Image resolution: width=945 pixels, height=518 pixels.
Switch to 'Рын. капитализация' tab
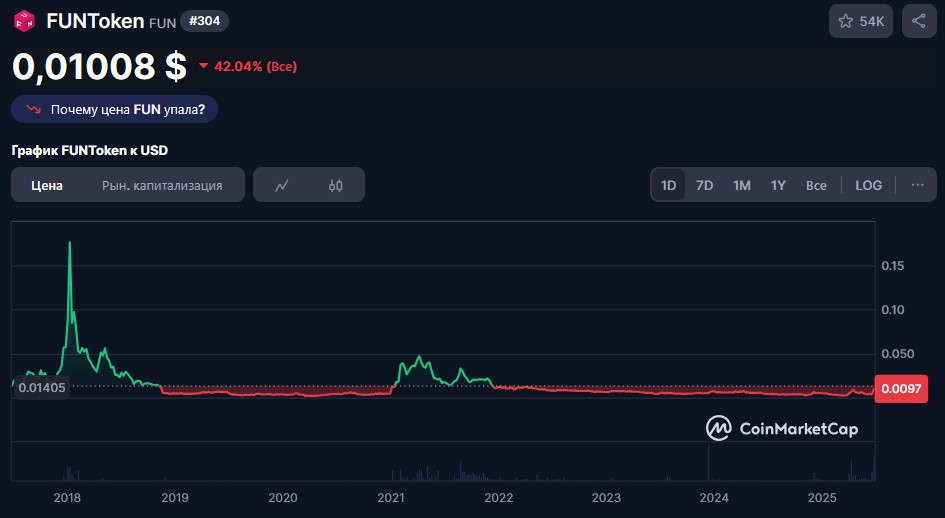tap(162, 185)
